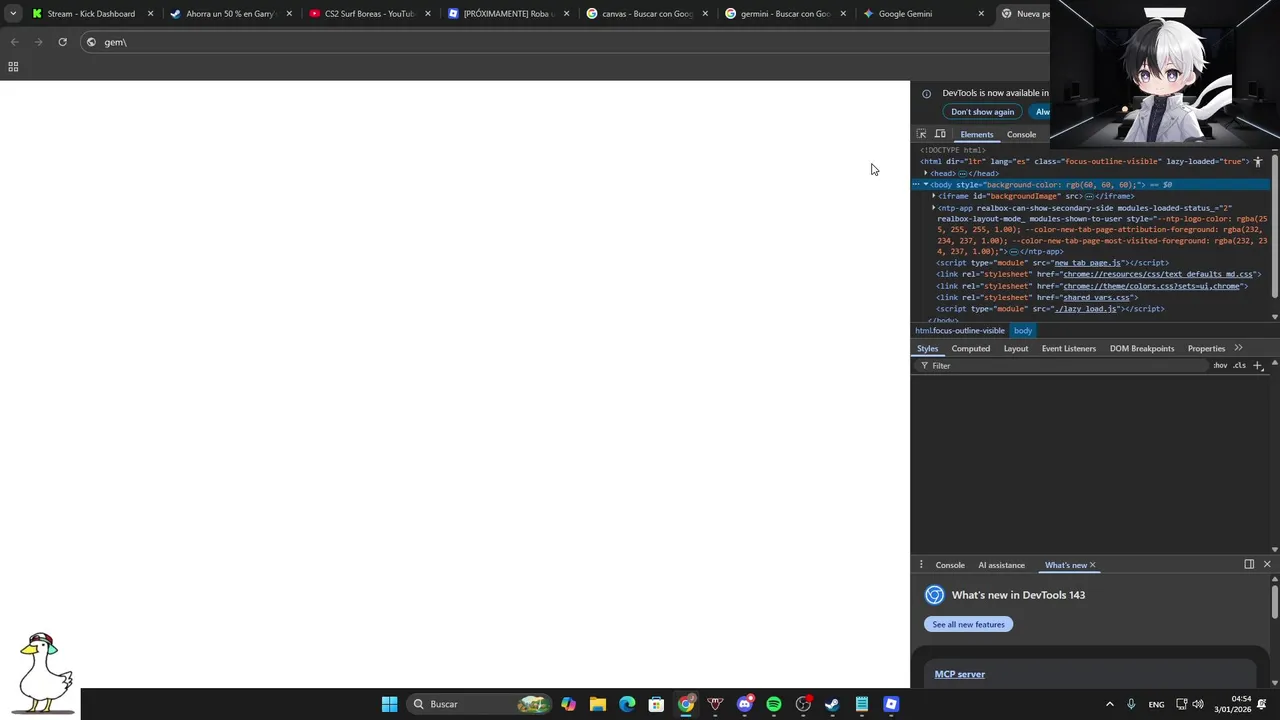Open the DOM Breakpoints tab
The width and height of the screenshot is (1280, 720).
click(1142, 348)
